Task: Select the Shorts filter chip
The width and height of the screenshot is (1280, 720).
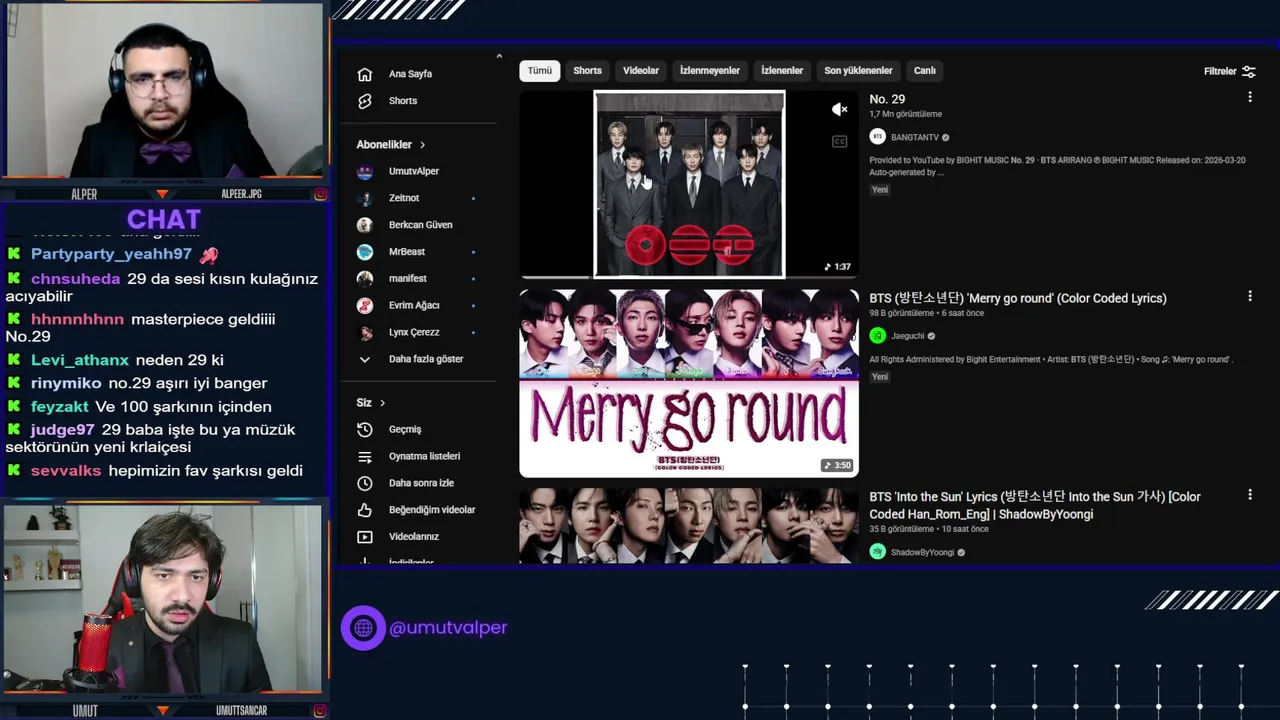Action: click(x=587, y=71)
